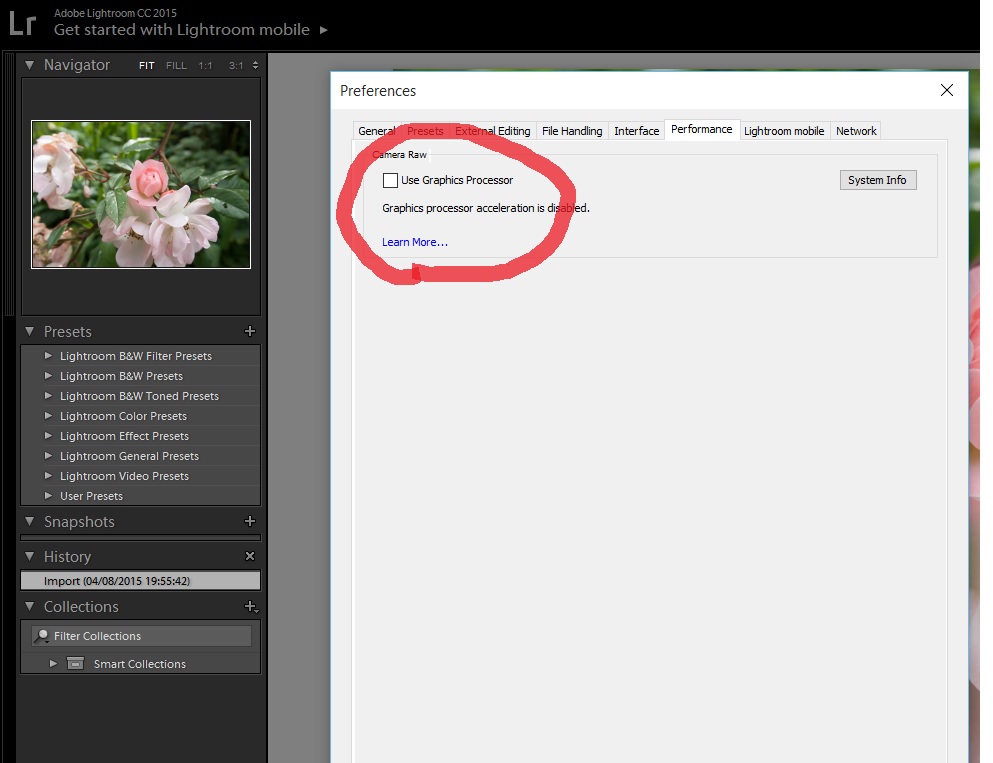Clear History with the X icon
Image resolution: width=993 pixels, height=763 pixels.
coord(250,556)
